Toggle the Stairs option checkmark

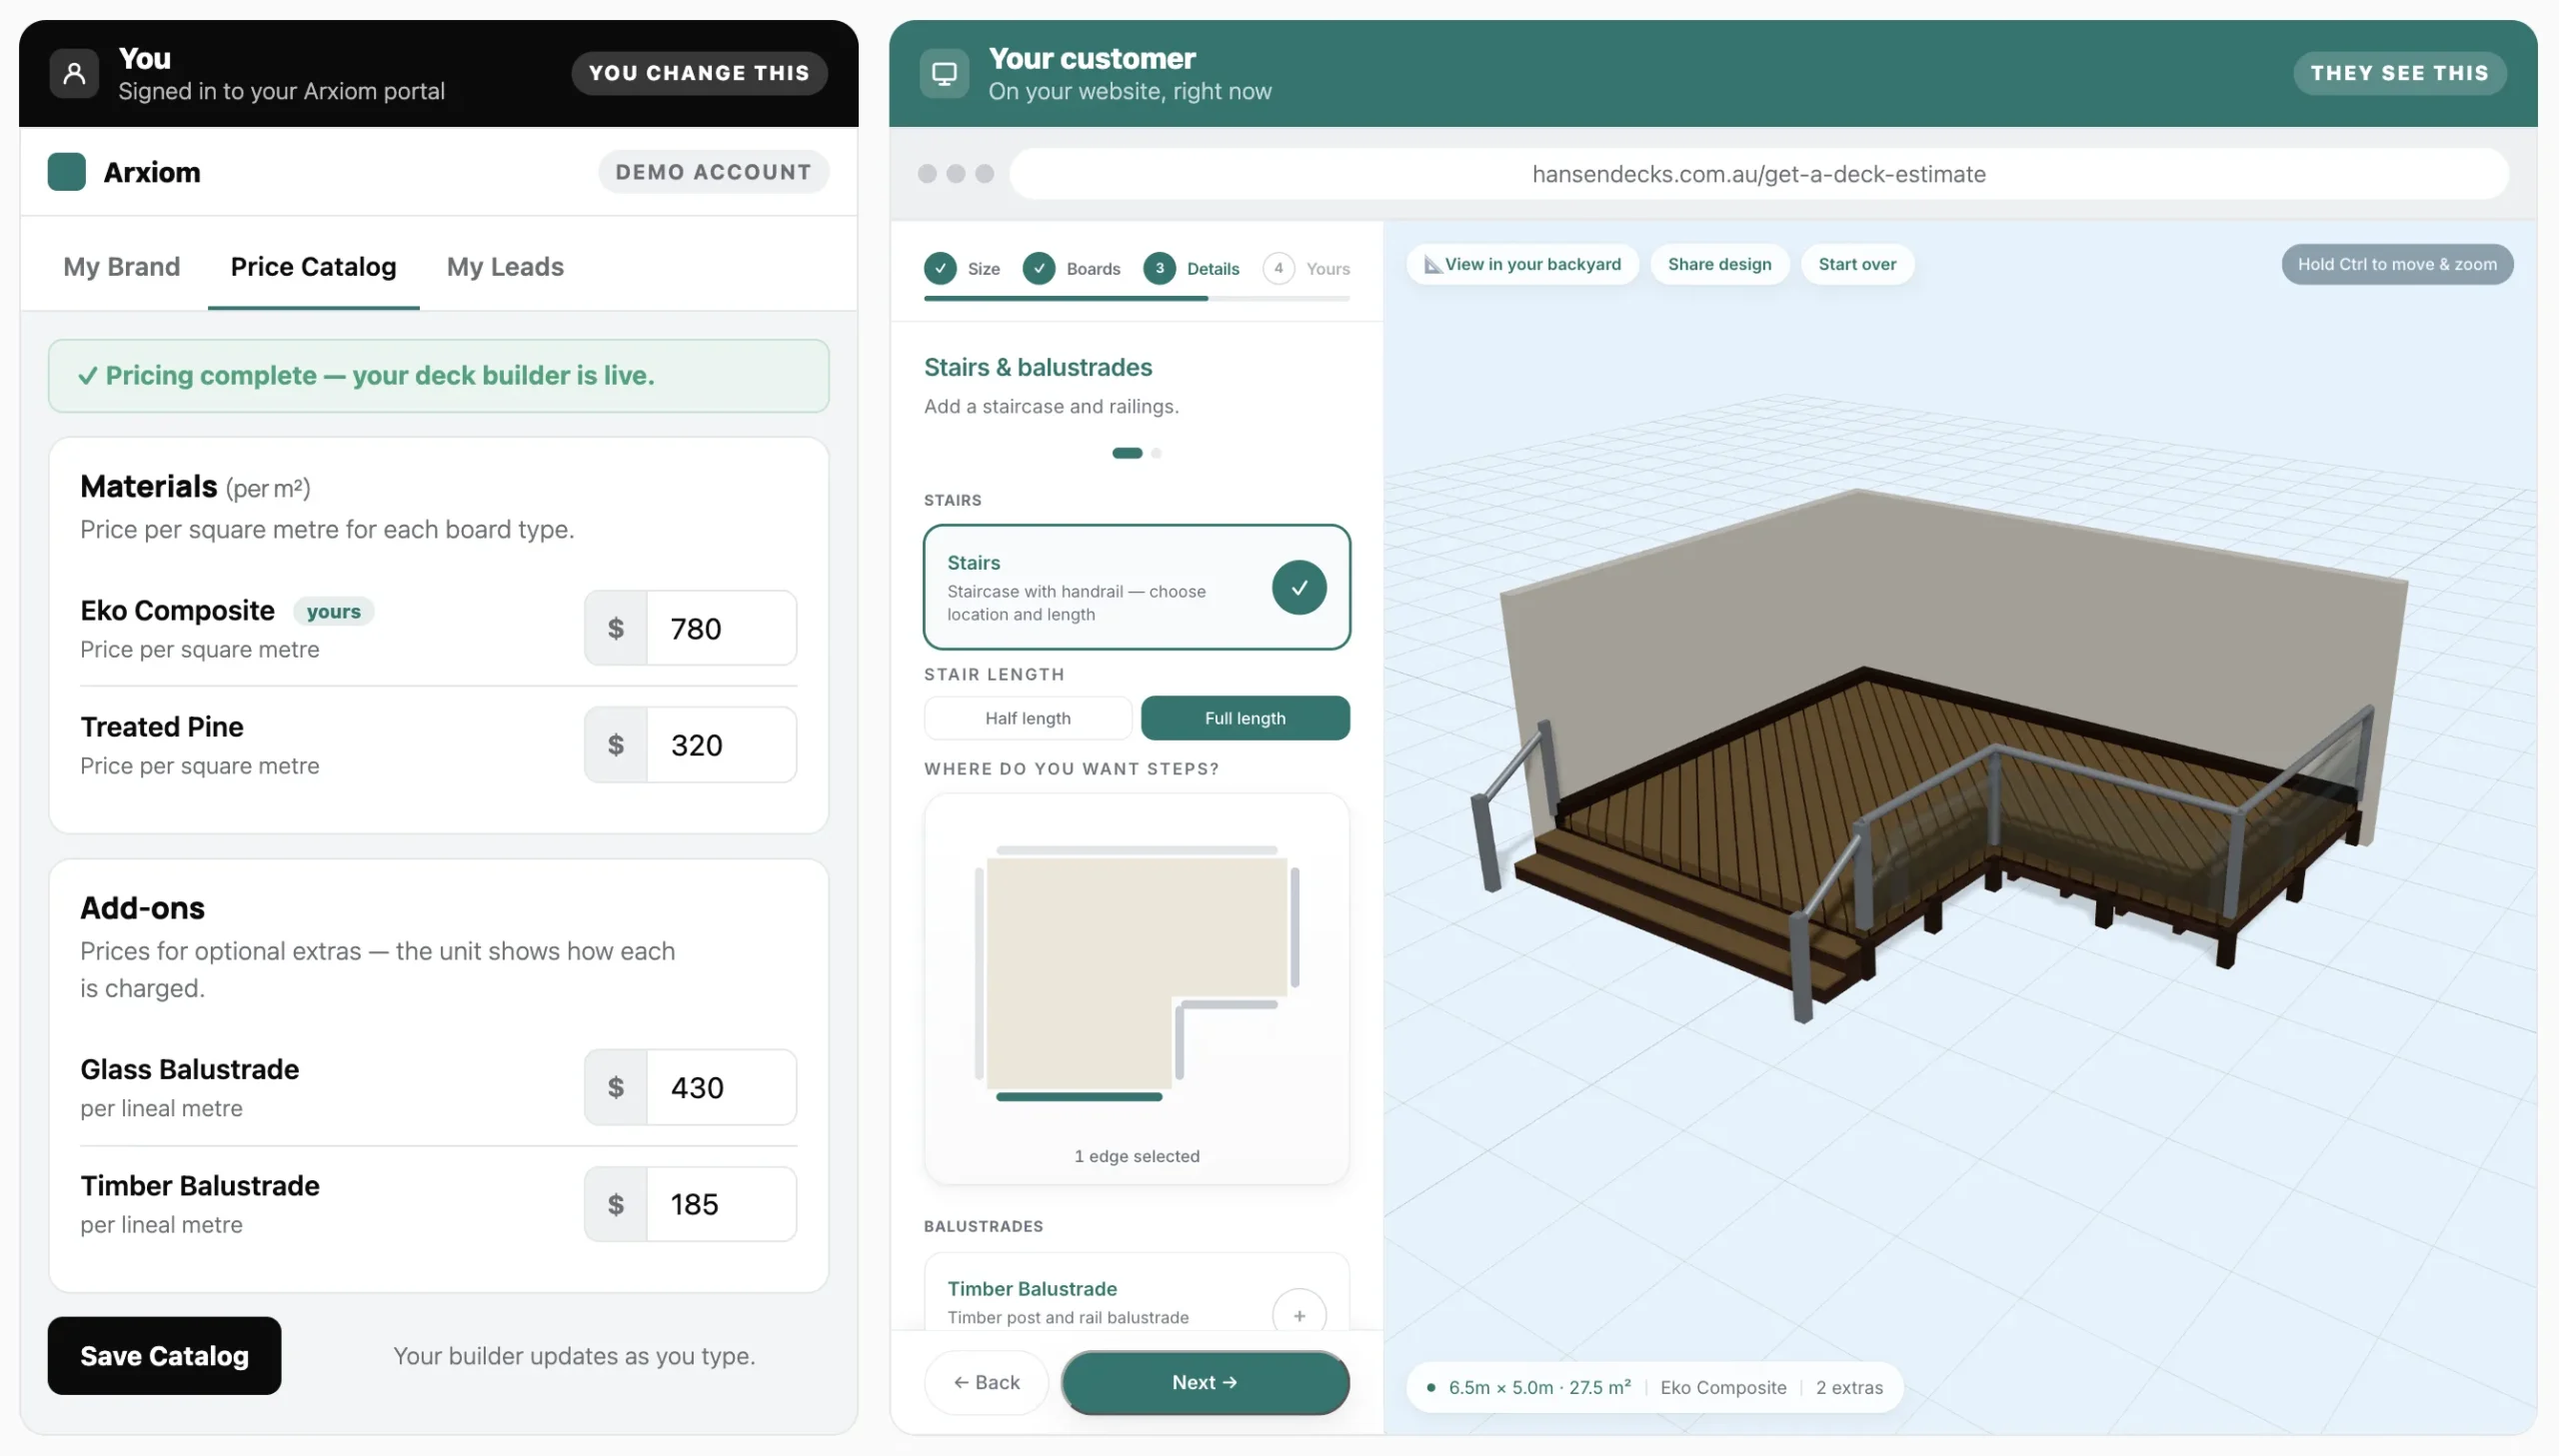click(1299, 588)
